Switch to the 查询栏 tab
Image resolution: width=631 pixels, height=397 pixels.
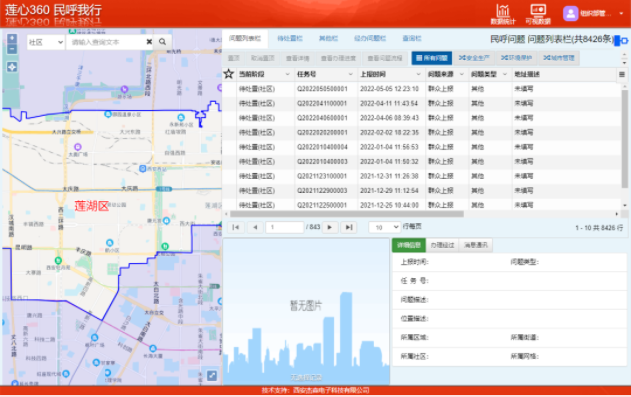pos(412,39)
